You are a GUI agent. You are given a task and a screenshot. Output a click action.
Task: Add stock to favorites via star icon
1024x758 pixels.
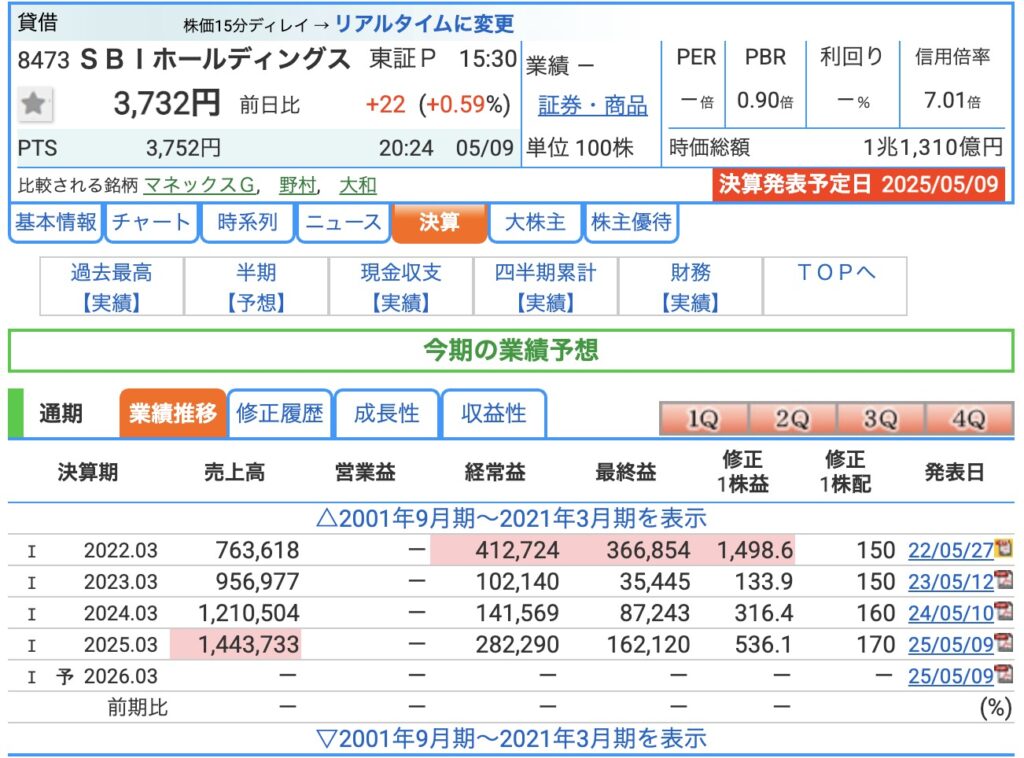pos(34,104)
